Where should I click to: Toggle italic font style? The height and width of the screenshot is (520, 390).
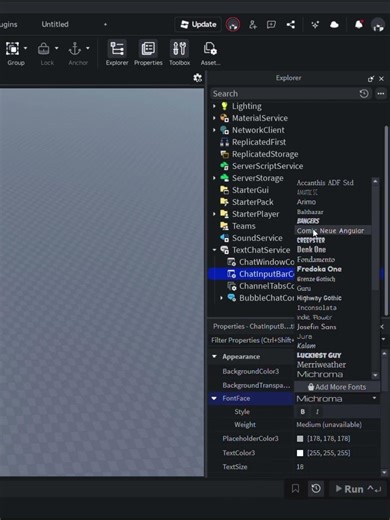[x=317, y=412]
